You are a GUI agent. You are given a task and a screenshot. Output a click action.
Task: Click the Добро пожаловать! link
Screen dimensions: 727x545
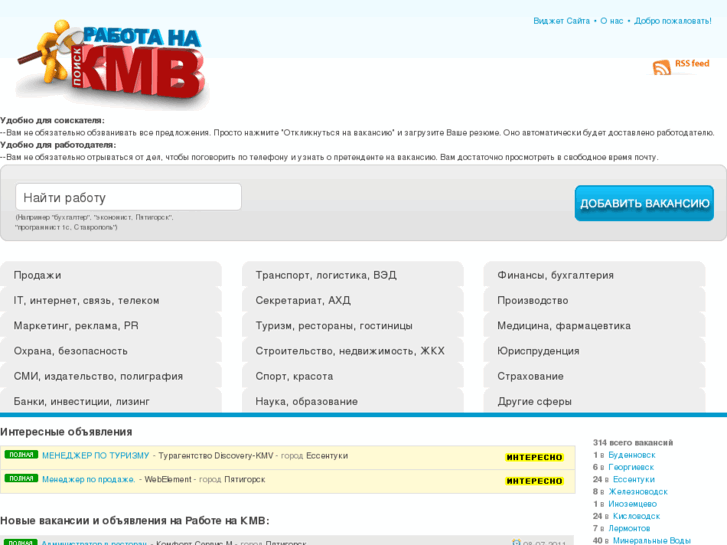pyautogui.click(x=673, y=21)
